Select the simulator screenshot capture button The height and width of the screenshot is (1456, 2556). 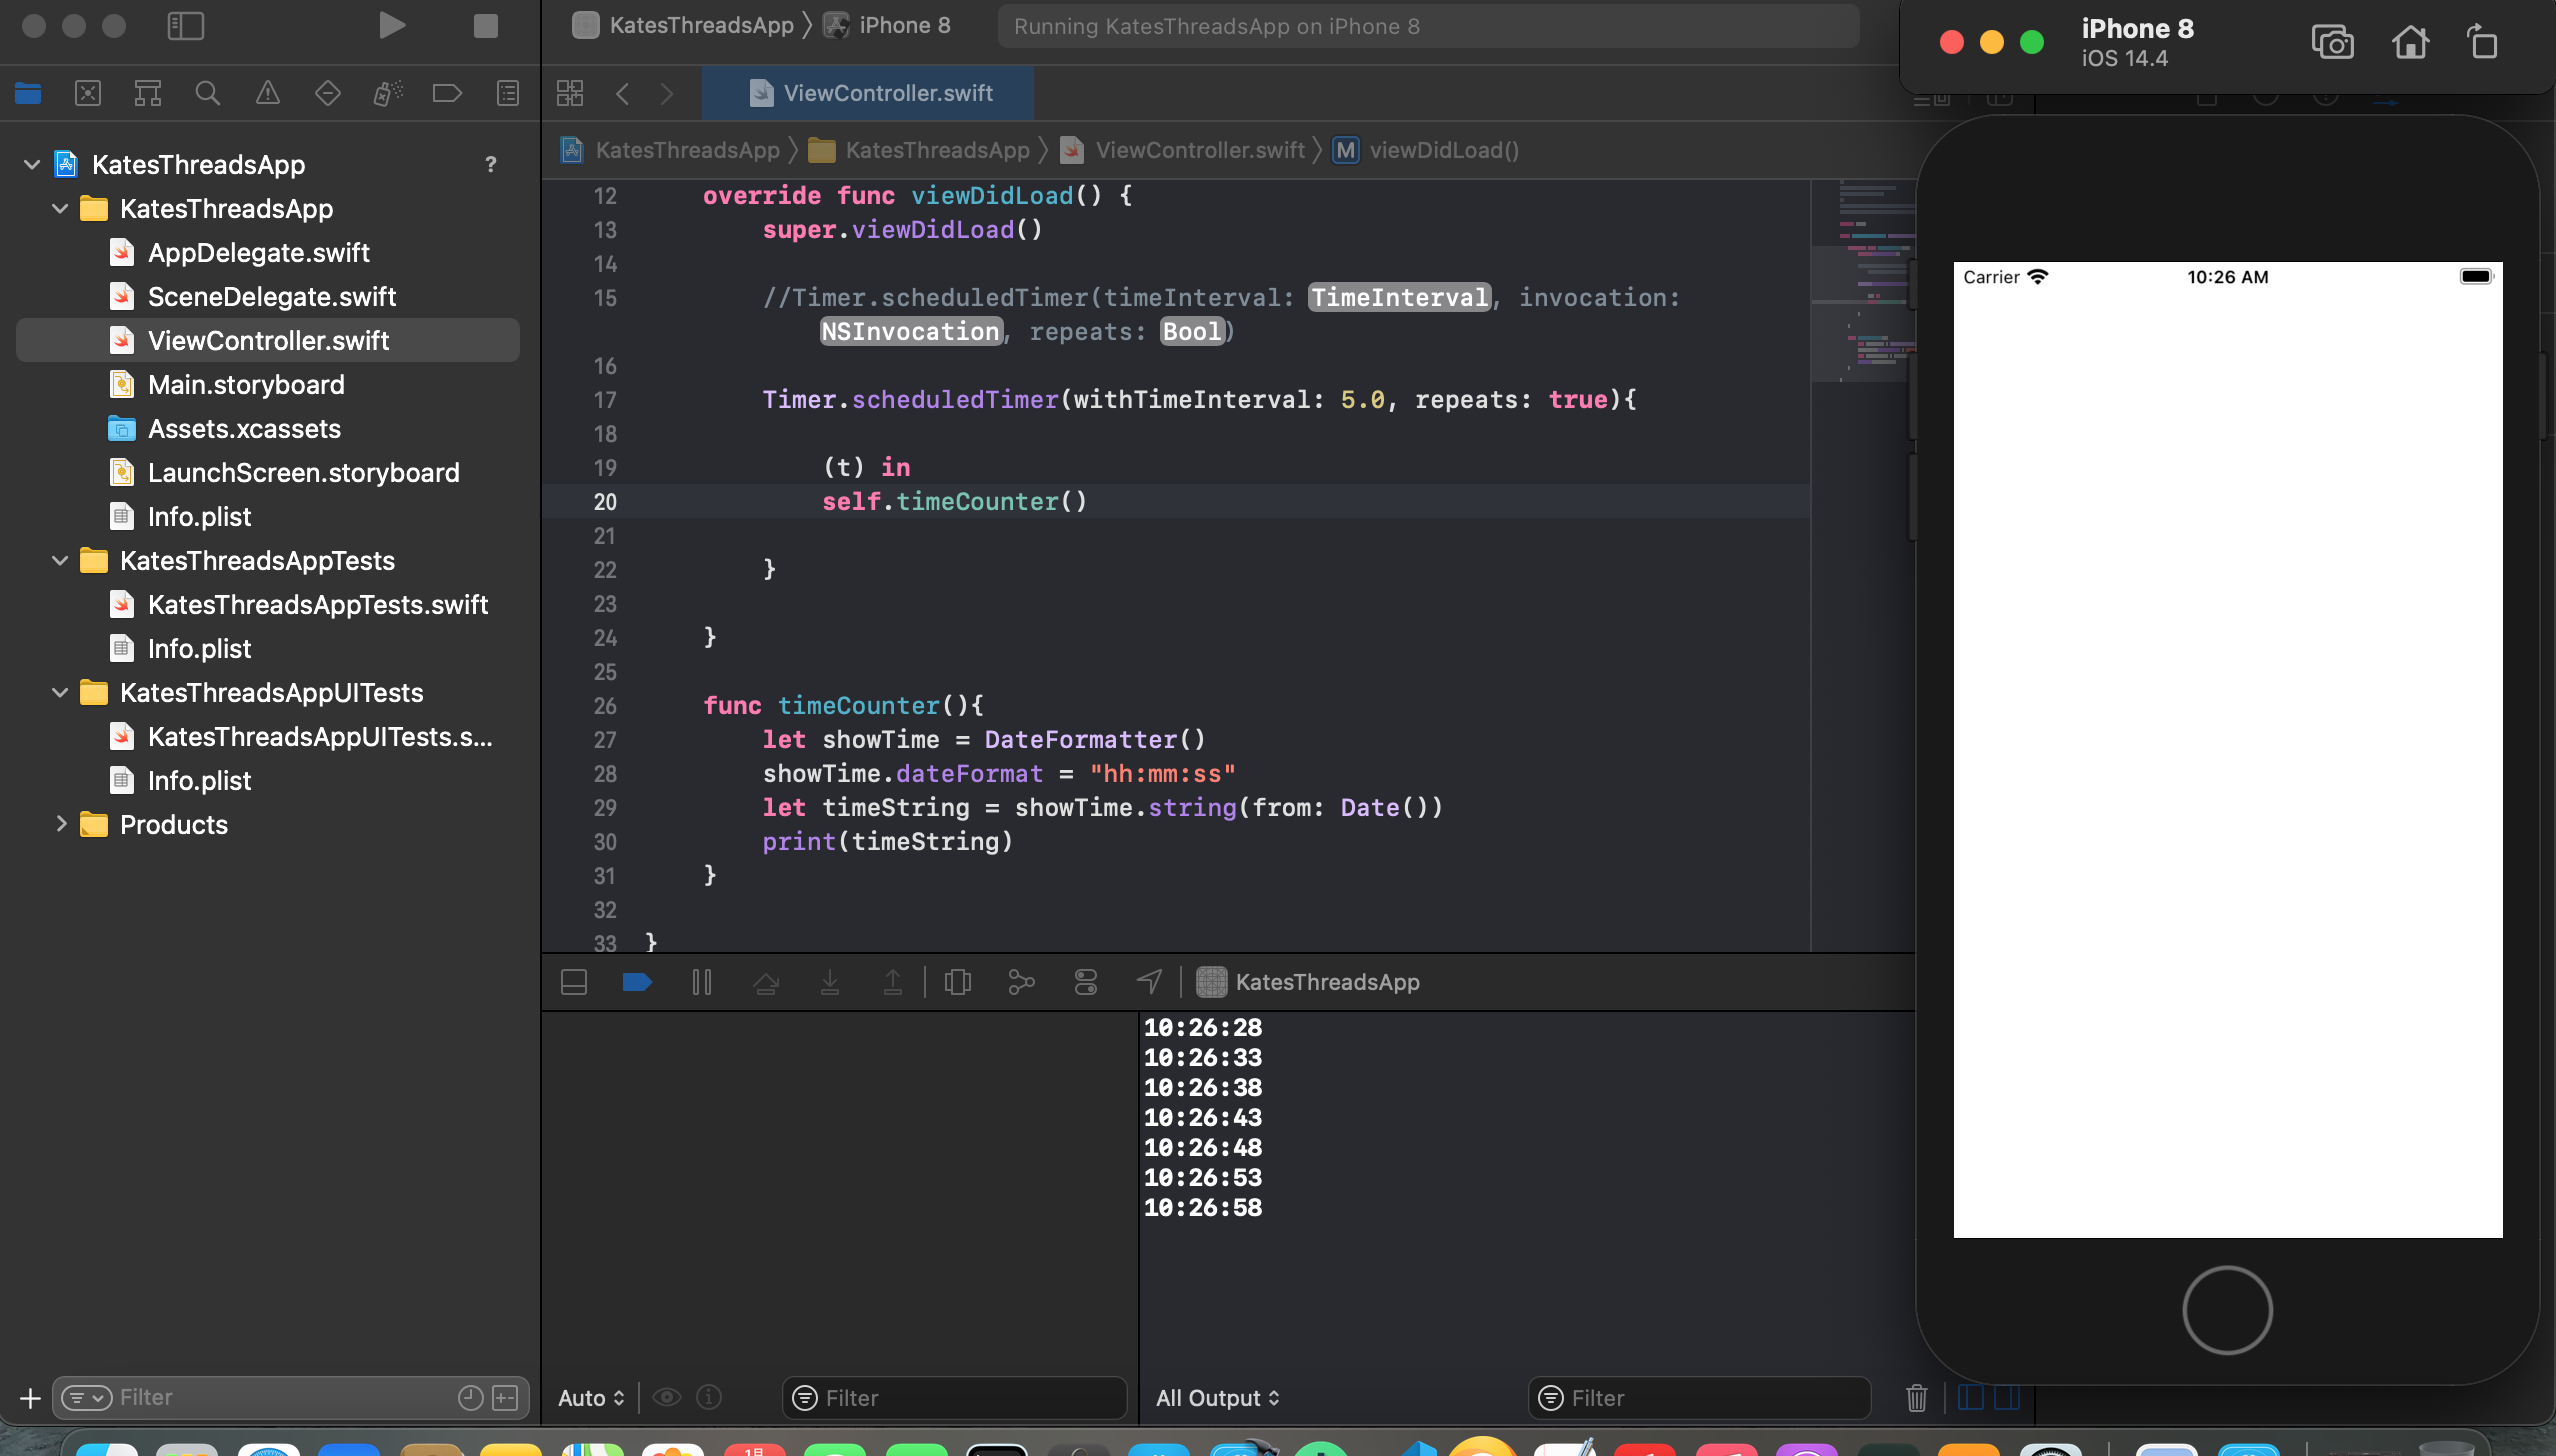point(2331,39)
